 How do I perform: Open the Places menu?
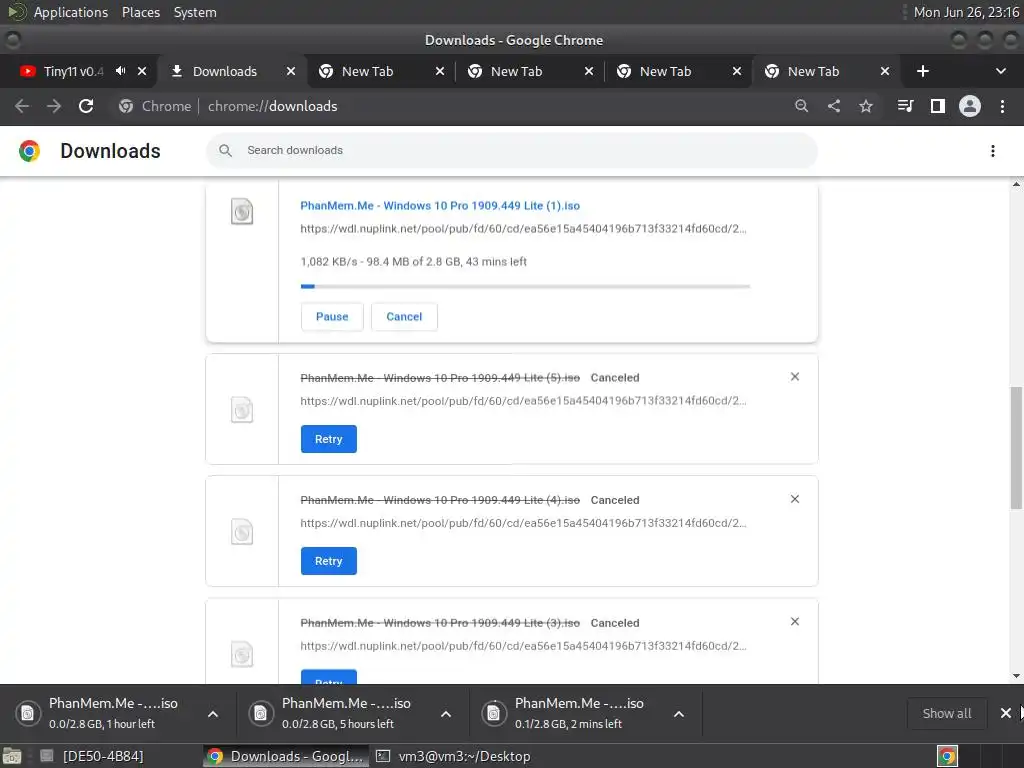(140, 12)
